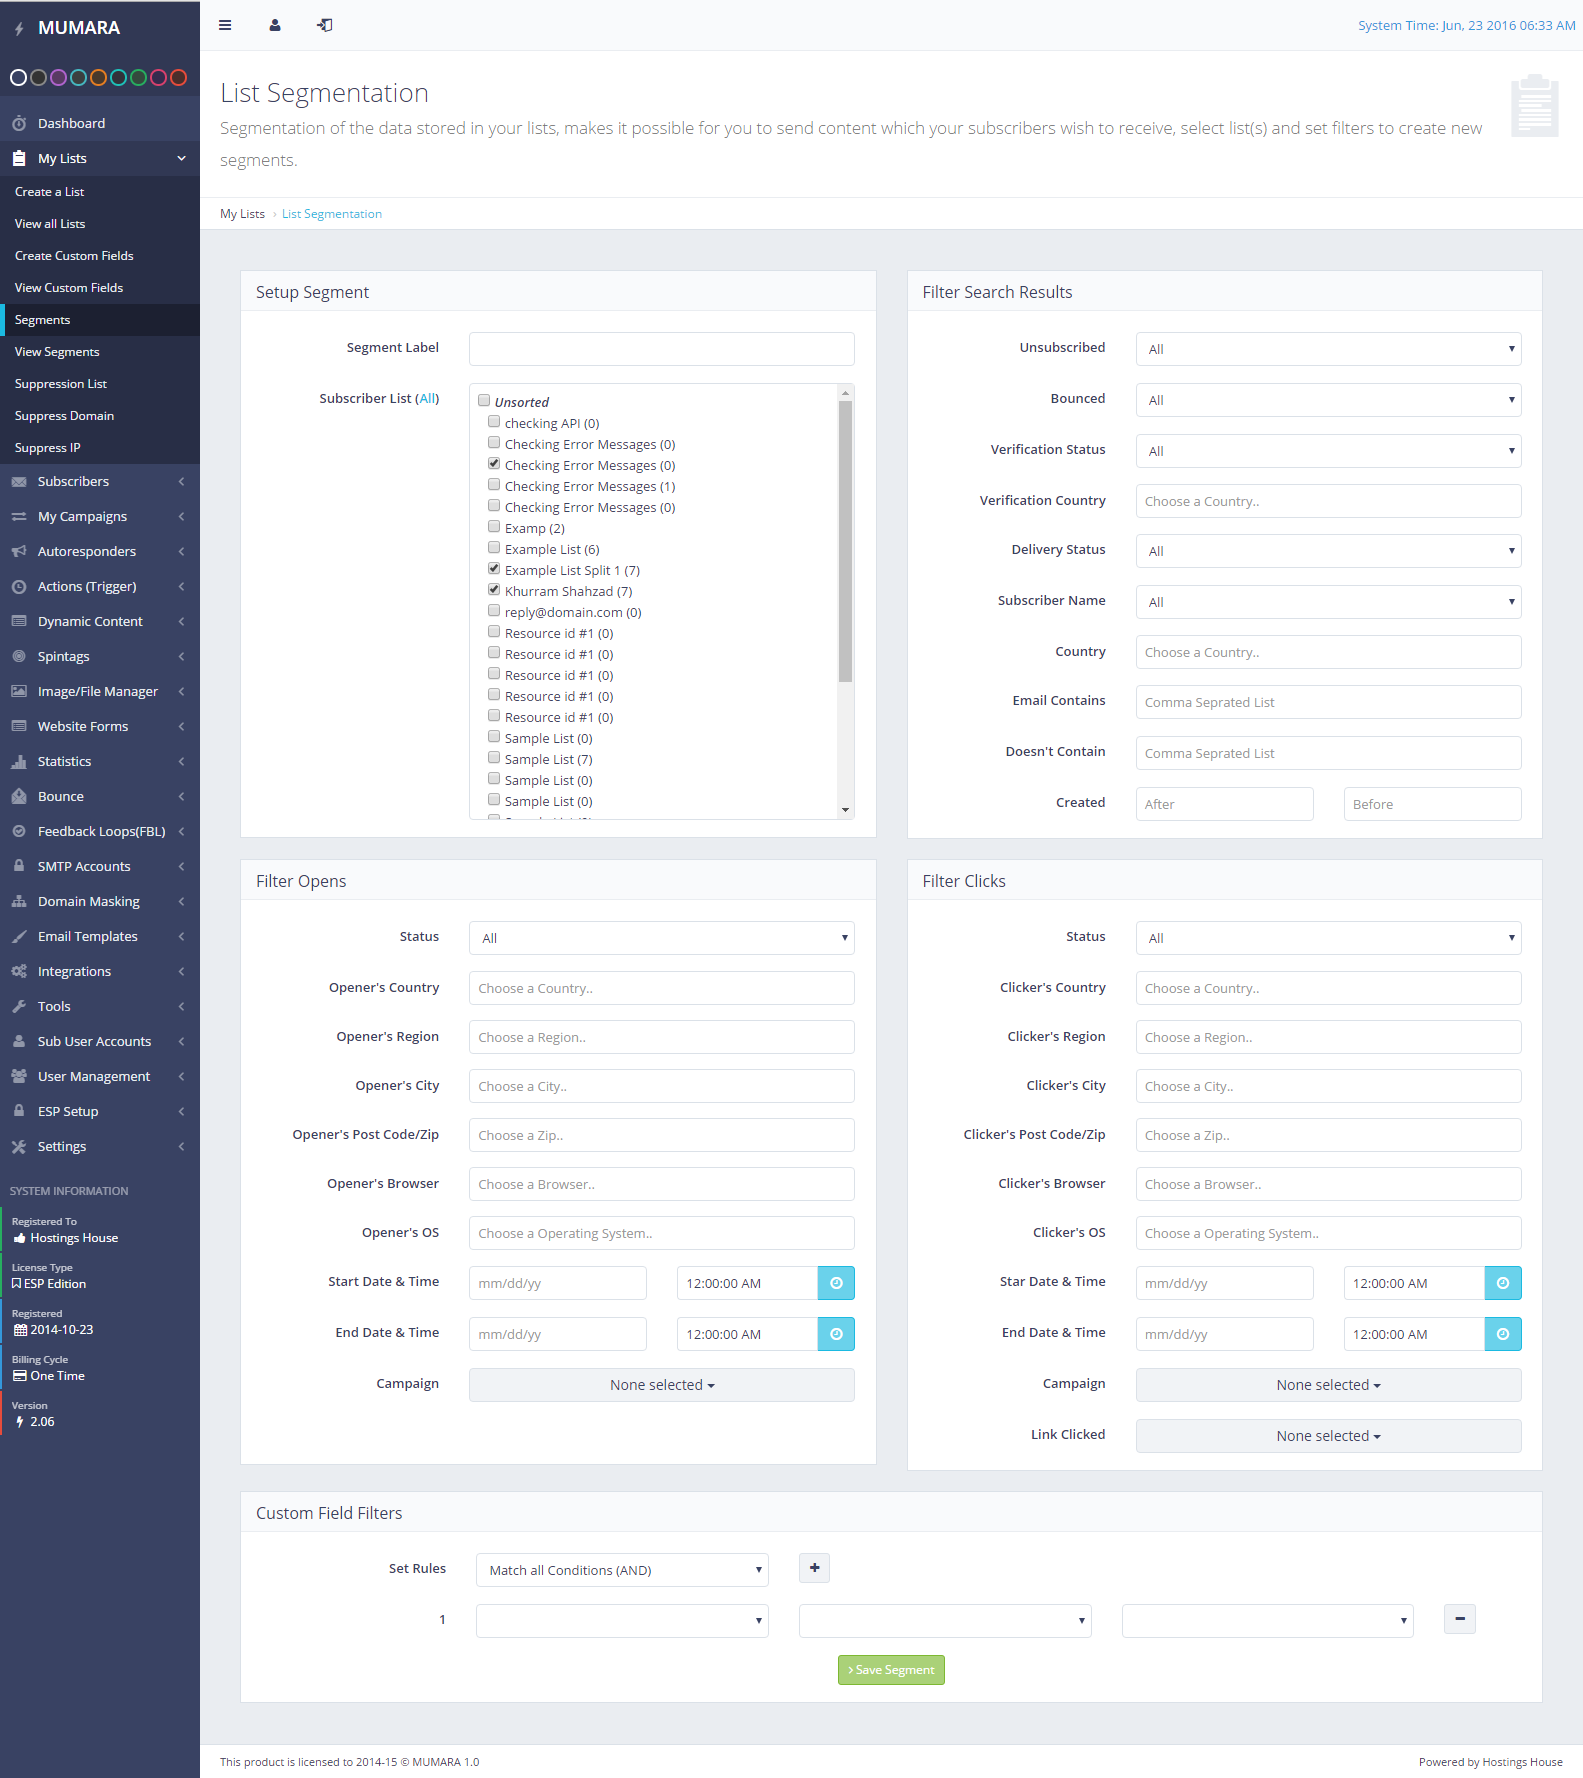Click the logout icon in top bar
The image size is (1583, 1778).
[325, 25]
